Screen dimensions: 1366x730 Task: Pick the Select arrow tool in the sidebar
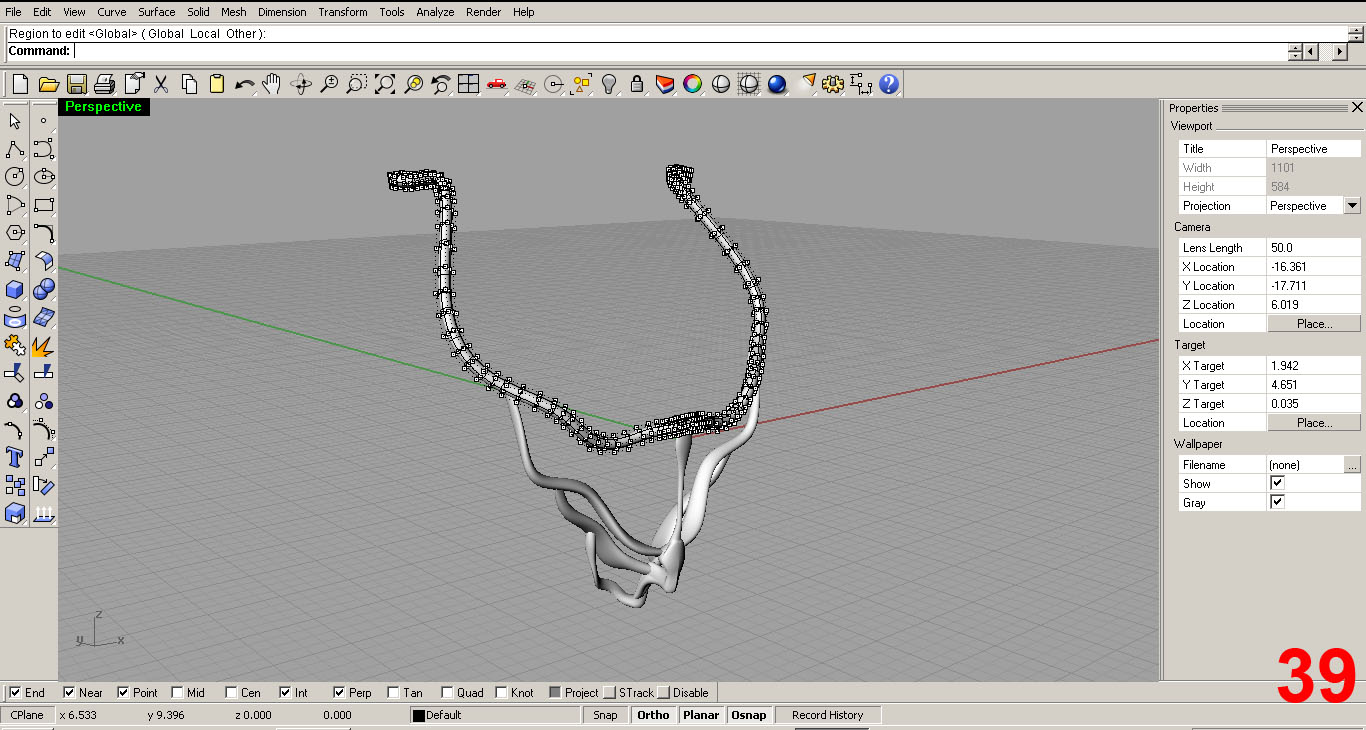(15, 121)
